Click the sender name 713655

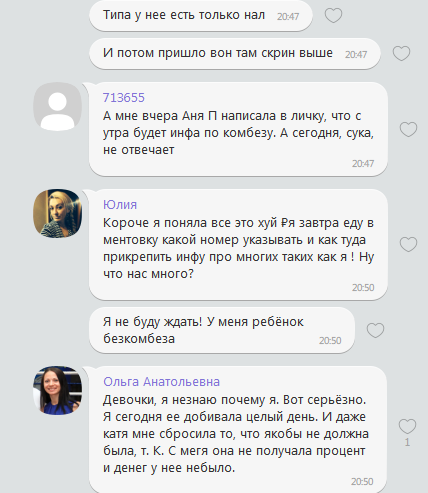click(124, 98)
